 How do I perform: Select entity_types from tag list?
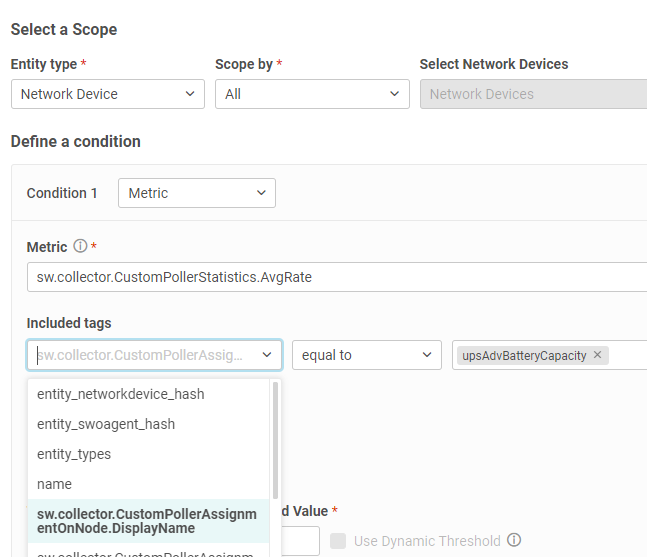(74, 454)
